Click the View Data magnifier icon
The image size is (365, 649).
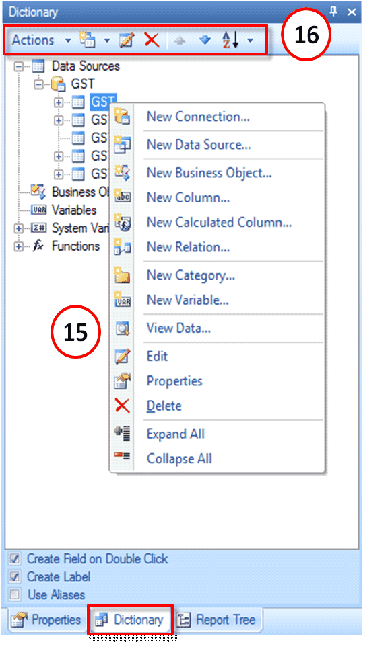pos(122,328)
